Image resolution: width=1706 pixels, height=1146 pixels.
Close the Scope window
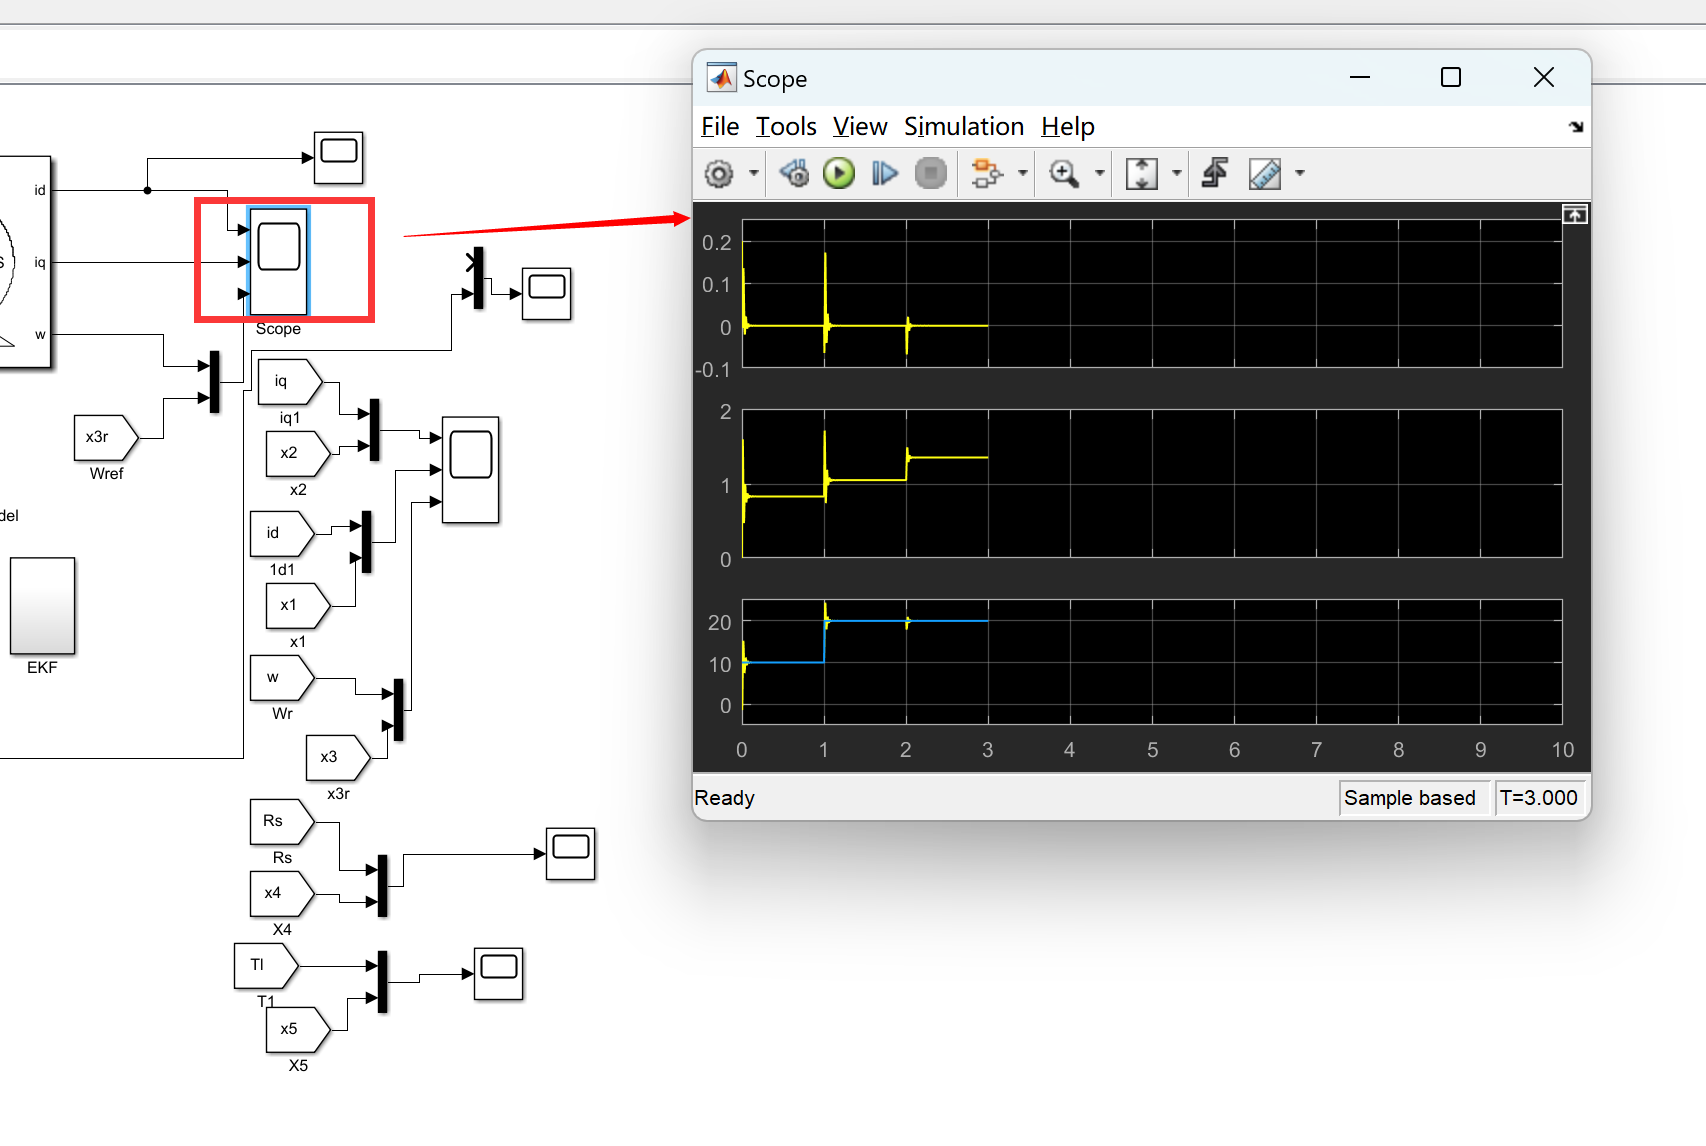[1544, 78]
